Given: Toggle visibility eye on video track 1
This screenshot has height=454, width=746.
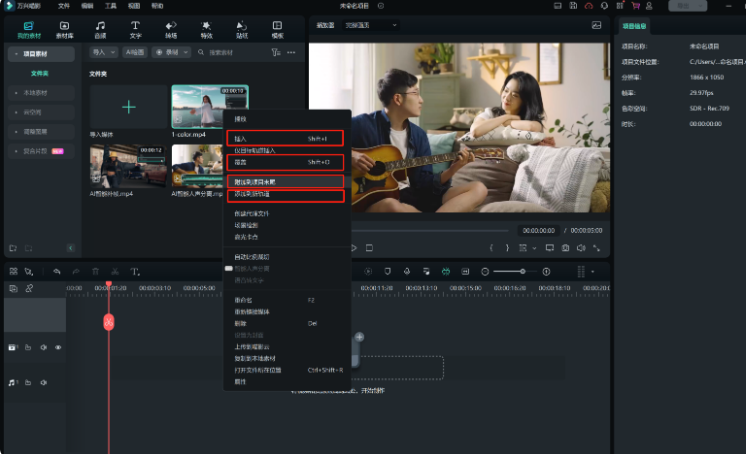Looking at the screenshot, I should [x=57, y=348].
